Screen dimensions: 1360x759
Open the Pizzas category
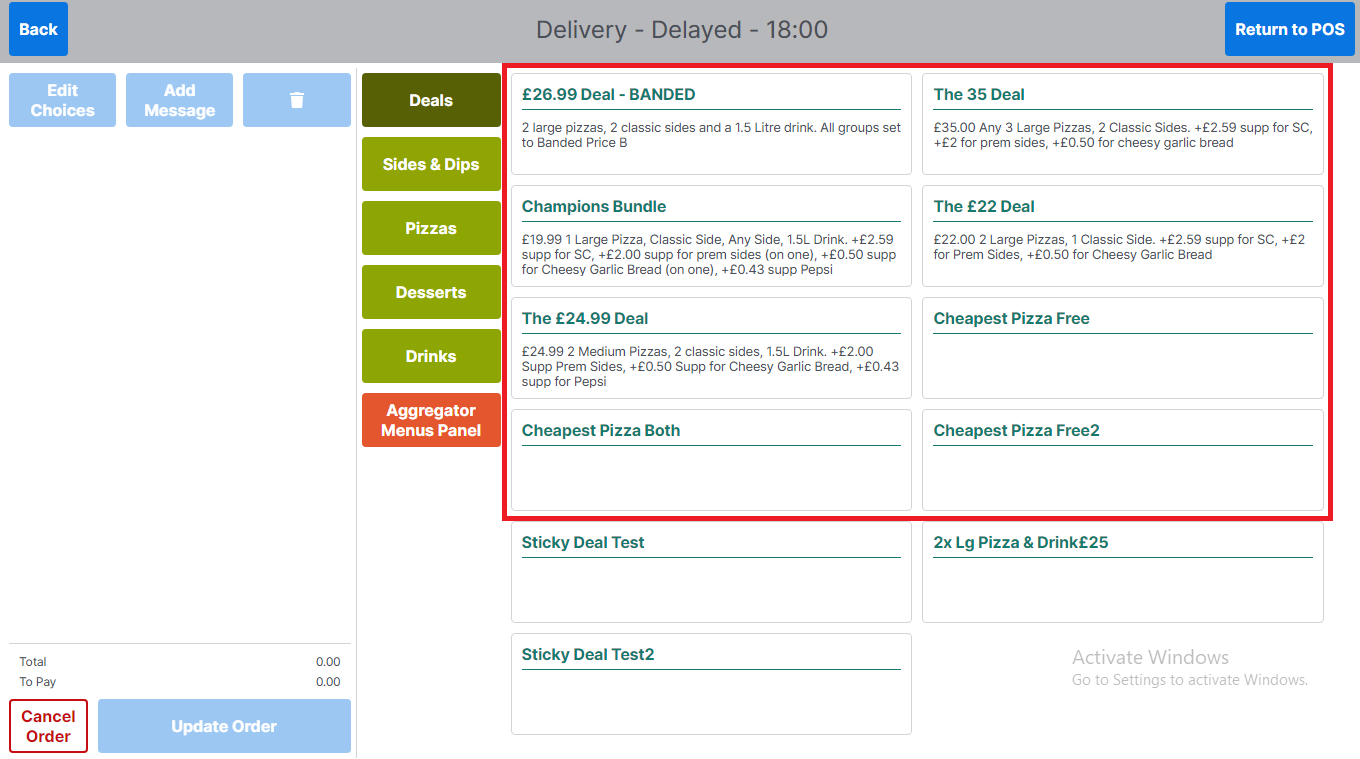point(431,228)
